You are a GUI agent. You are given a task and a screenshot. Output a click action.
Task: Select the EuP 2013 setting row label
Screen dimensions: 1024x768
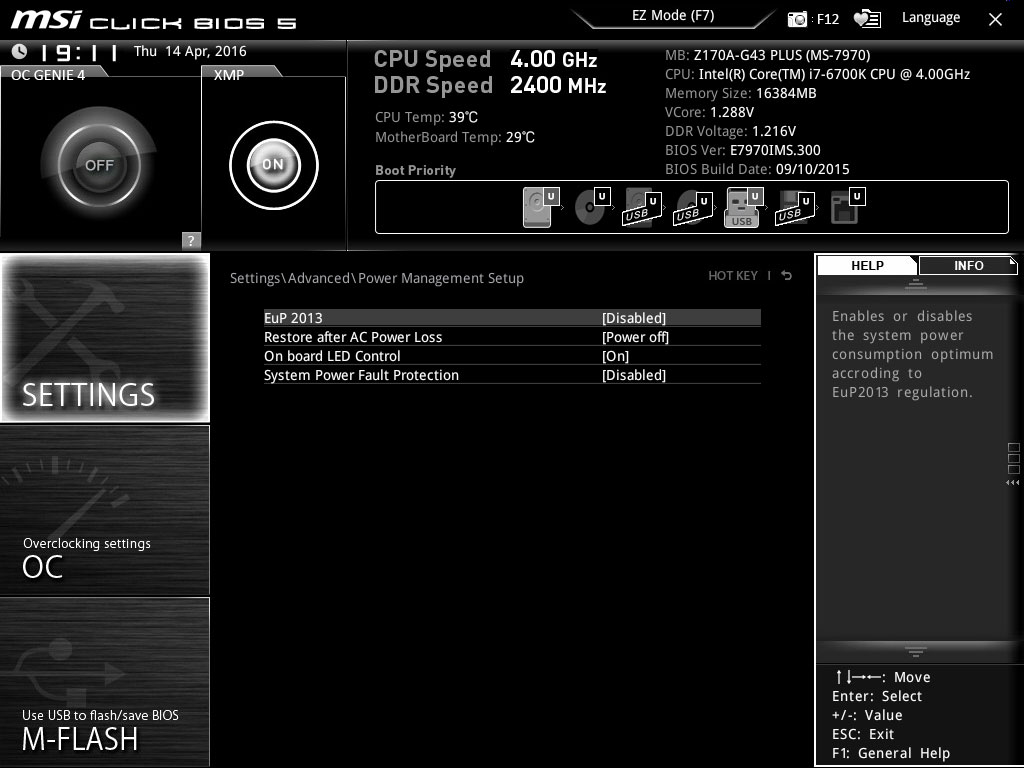pyautogui.click(x=293, y=318)
